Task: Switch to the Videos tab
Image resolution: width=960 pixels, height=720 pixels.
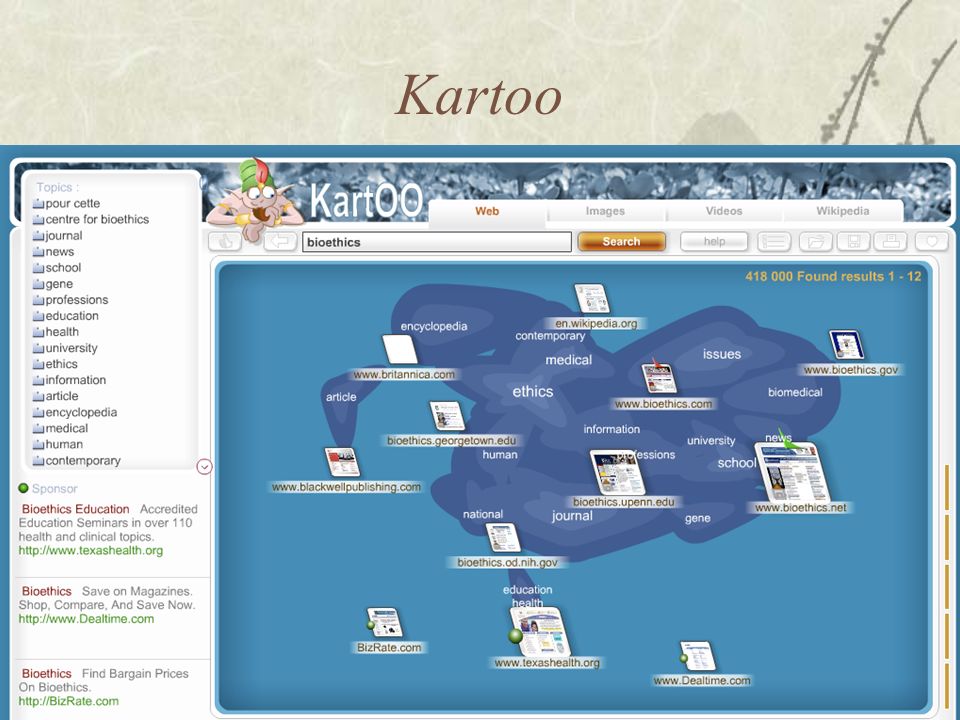Action: [724, 211]
